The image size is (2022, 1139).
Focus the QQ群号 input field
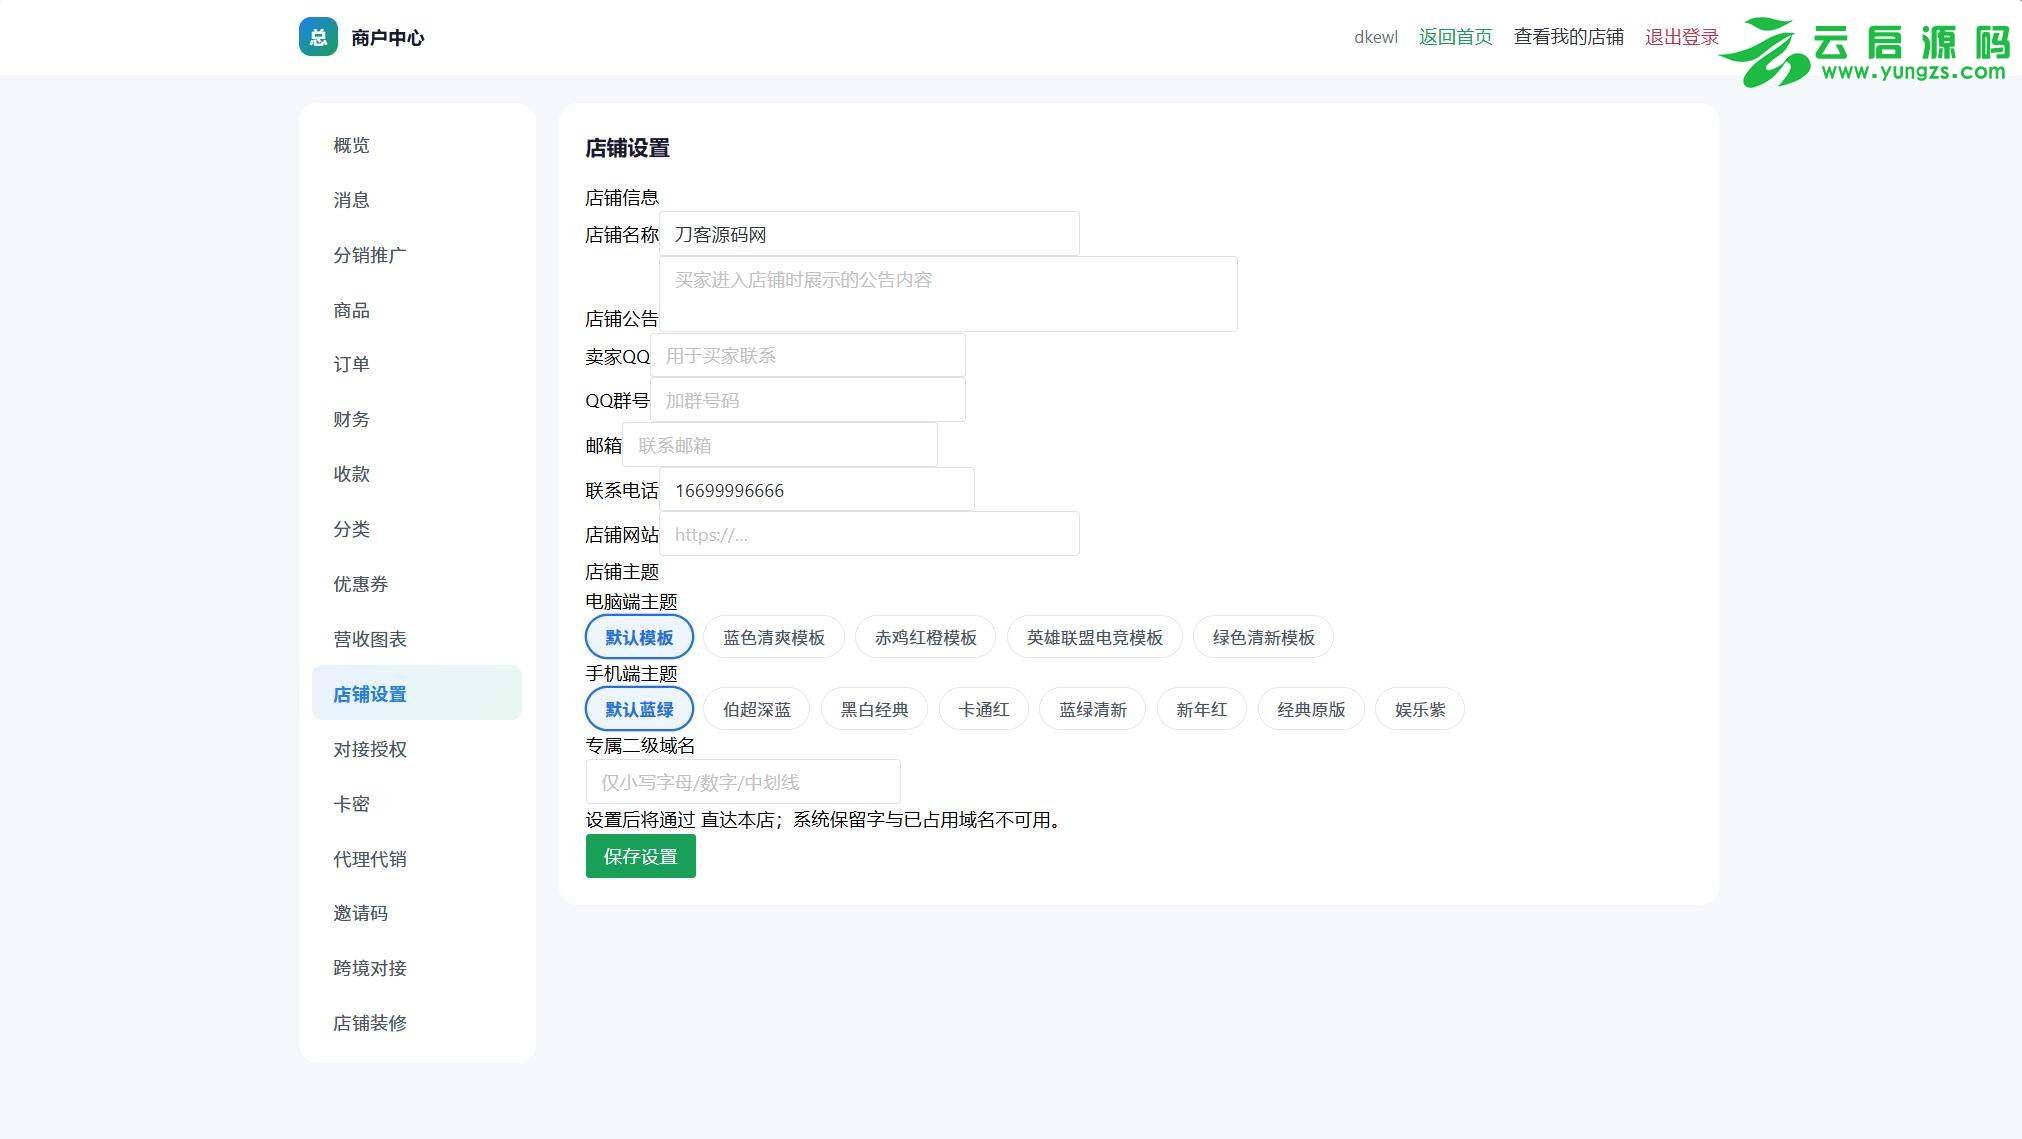808,401
